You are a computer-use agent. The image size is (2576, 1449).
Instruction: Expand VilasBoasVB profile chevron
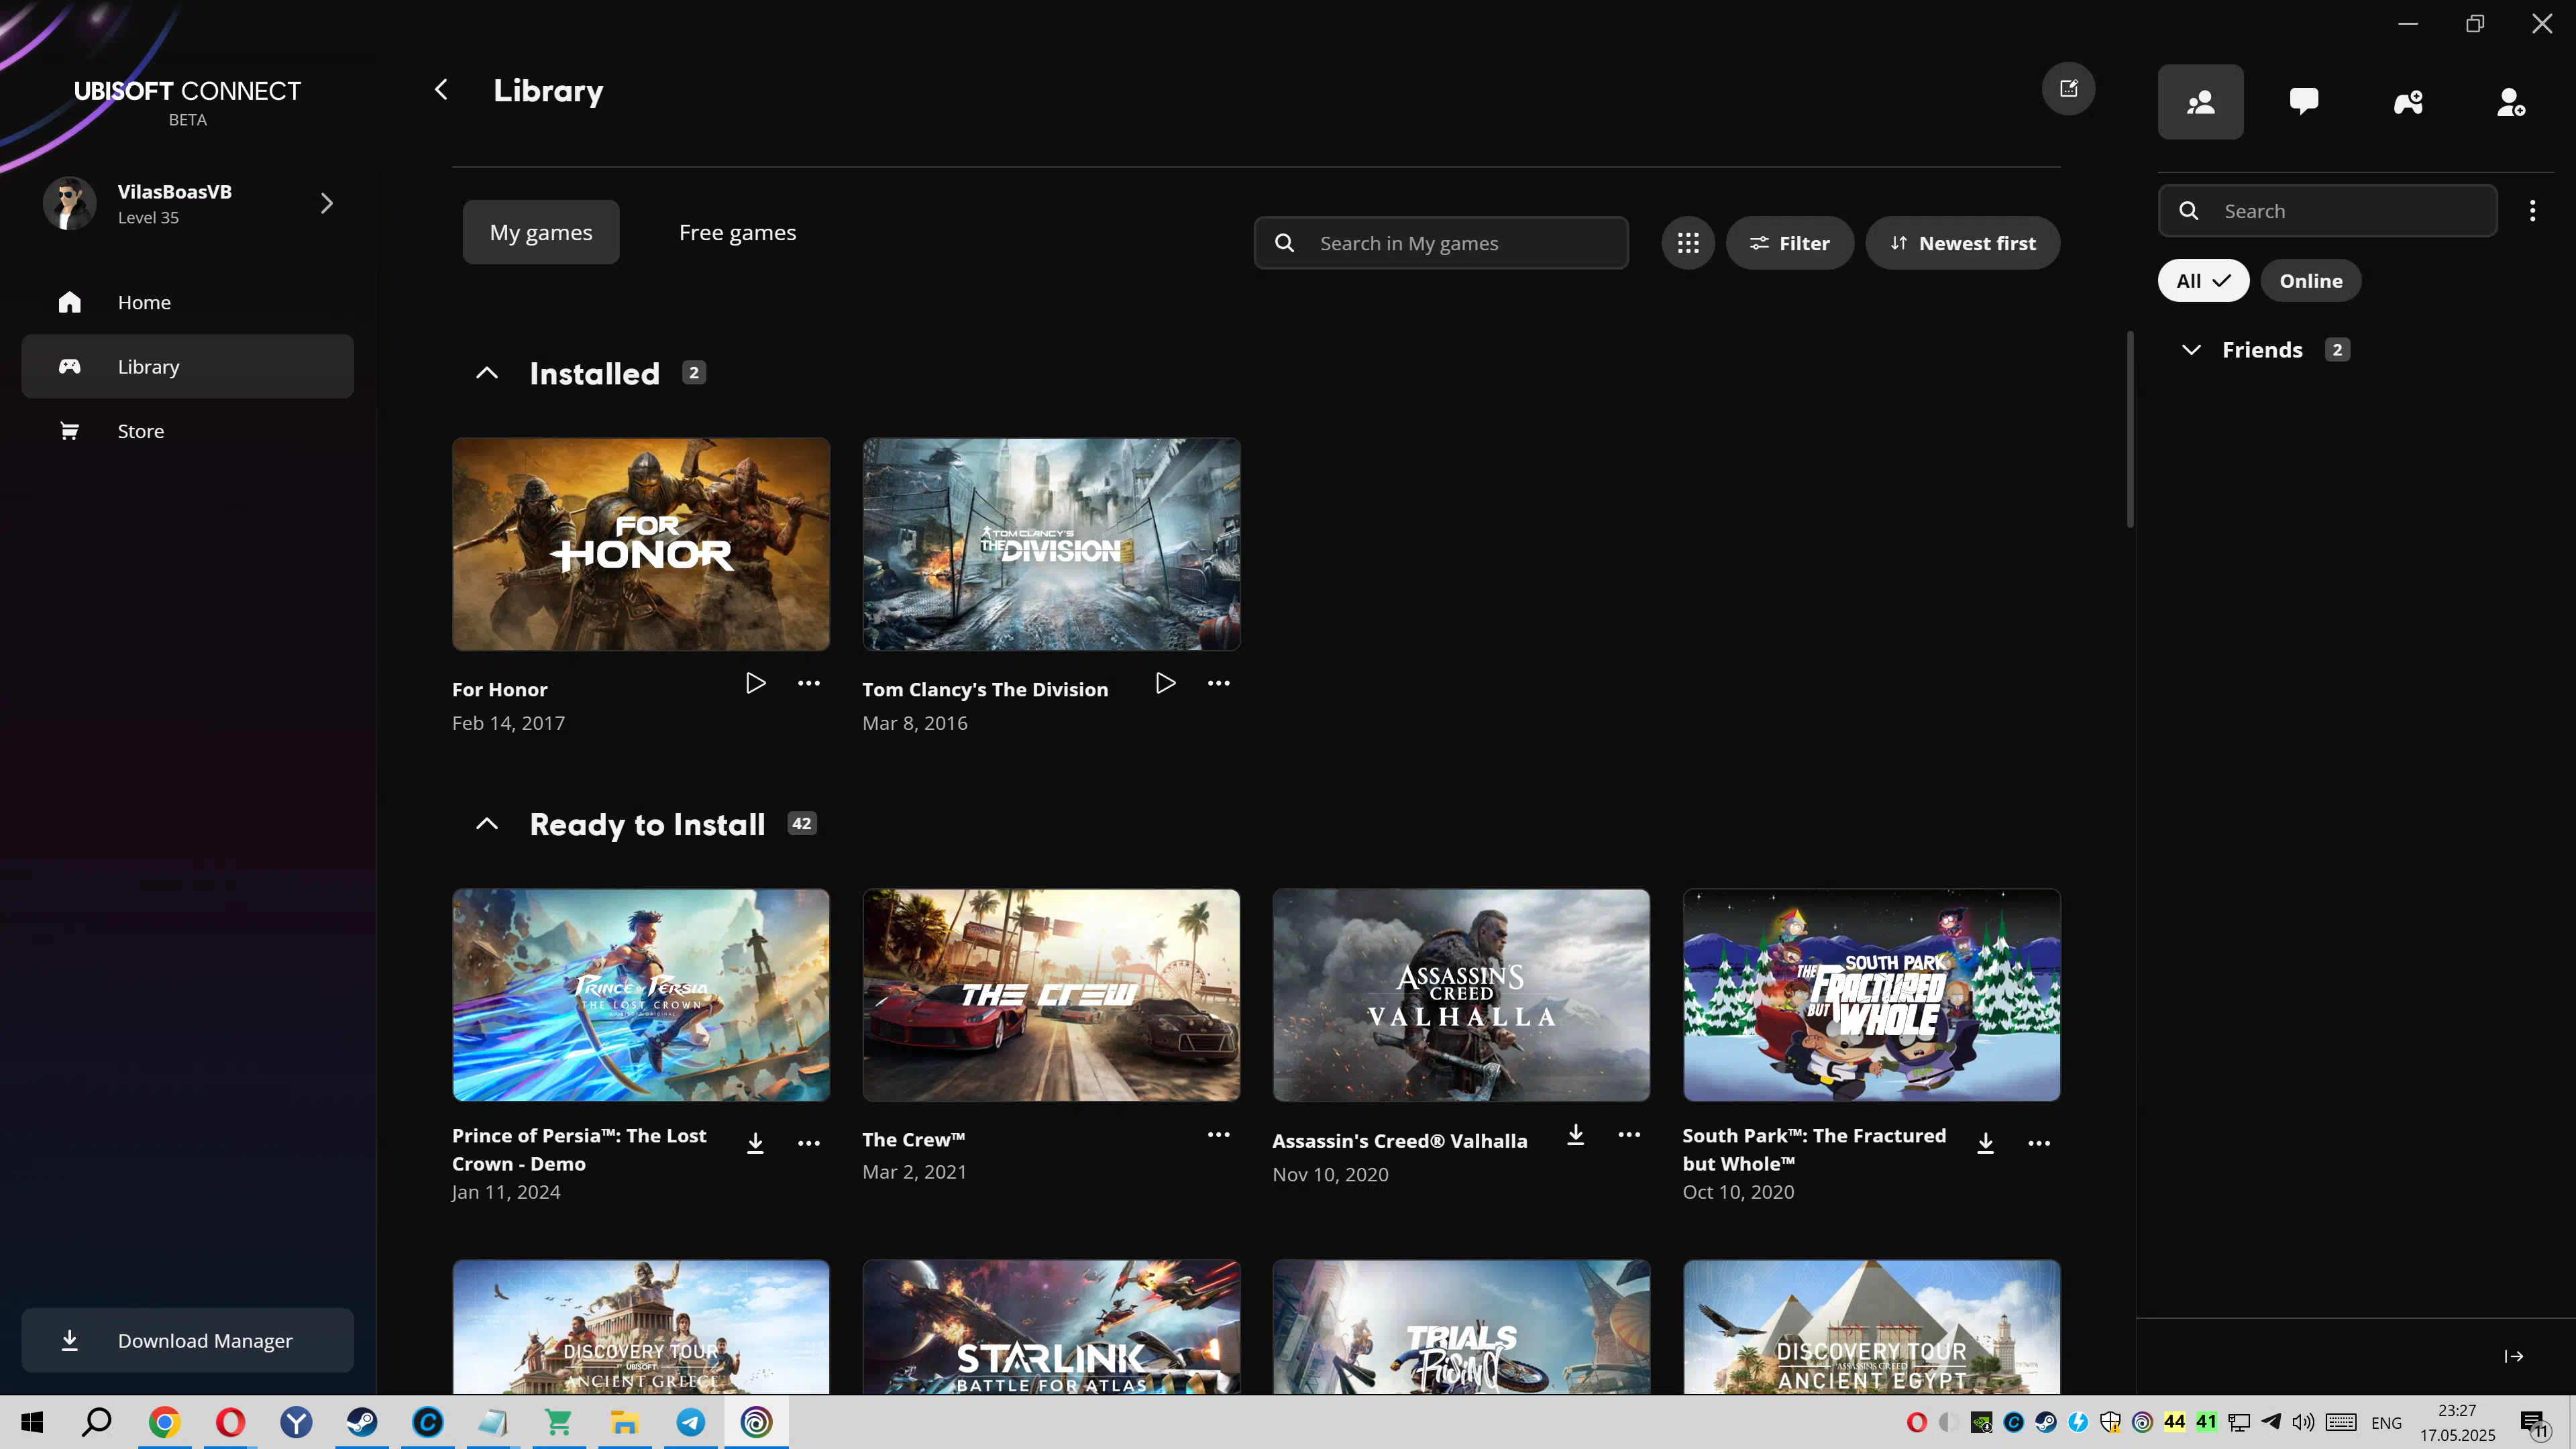pyautogui.click(x=326, y=204)
